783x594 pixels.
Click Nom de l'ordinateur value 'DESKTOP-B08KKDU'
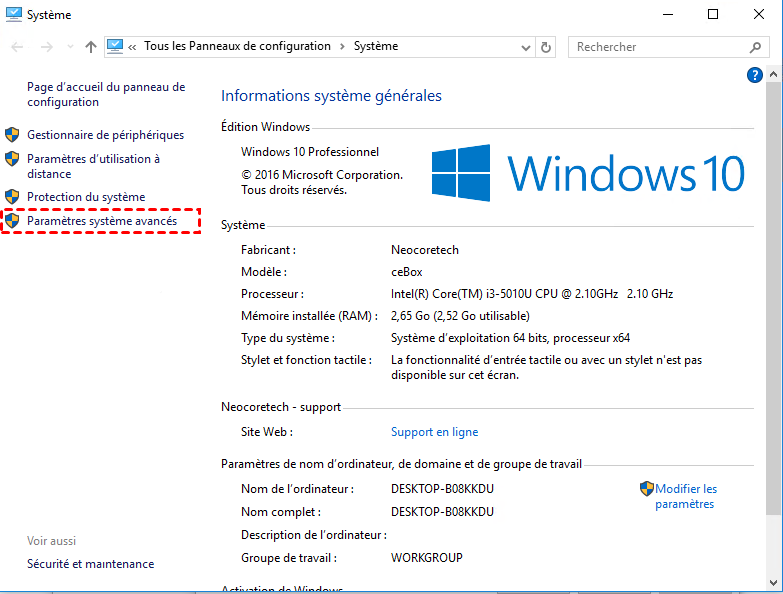442,489
